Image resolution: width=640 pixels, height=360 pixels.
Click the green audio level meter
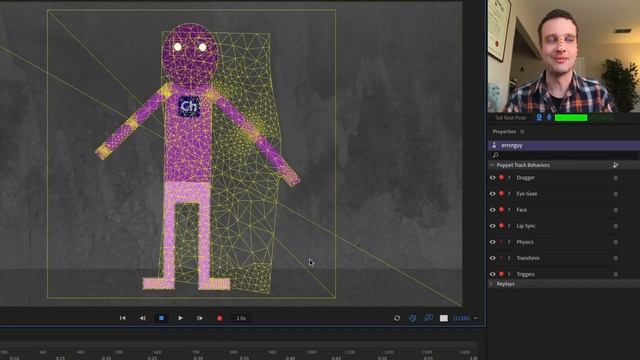(571, 118)
